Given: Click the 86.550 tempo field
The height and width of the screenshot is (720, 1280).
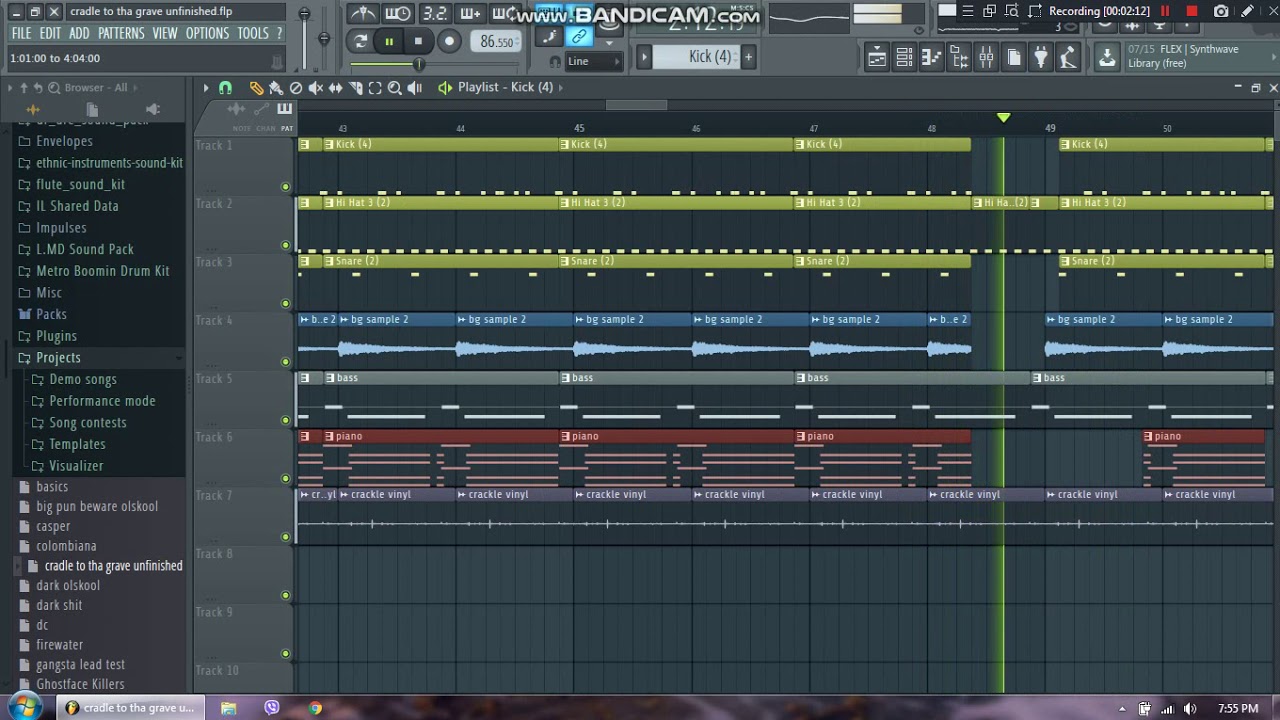Looking at the screenshot, I should (x=497, y=42).
